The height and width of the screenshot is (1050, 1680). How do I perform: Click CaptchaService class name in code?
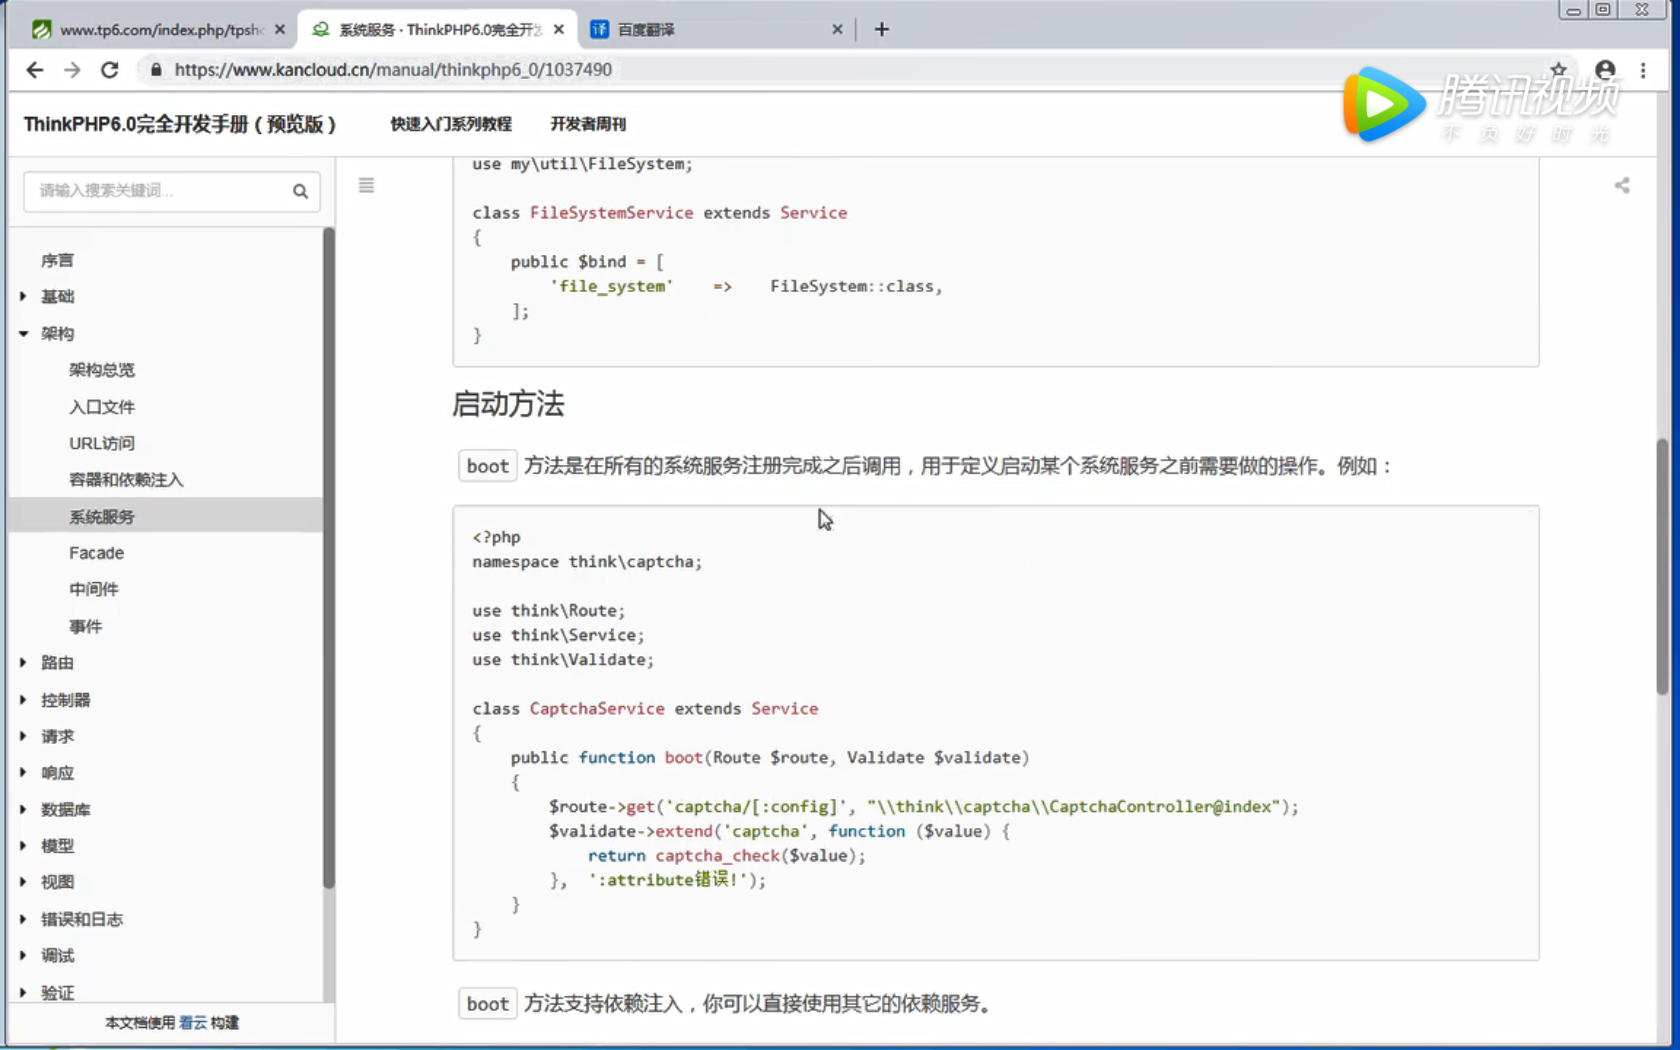point(597,708)
